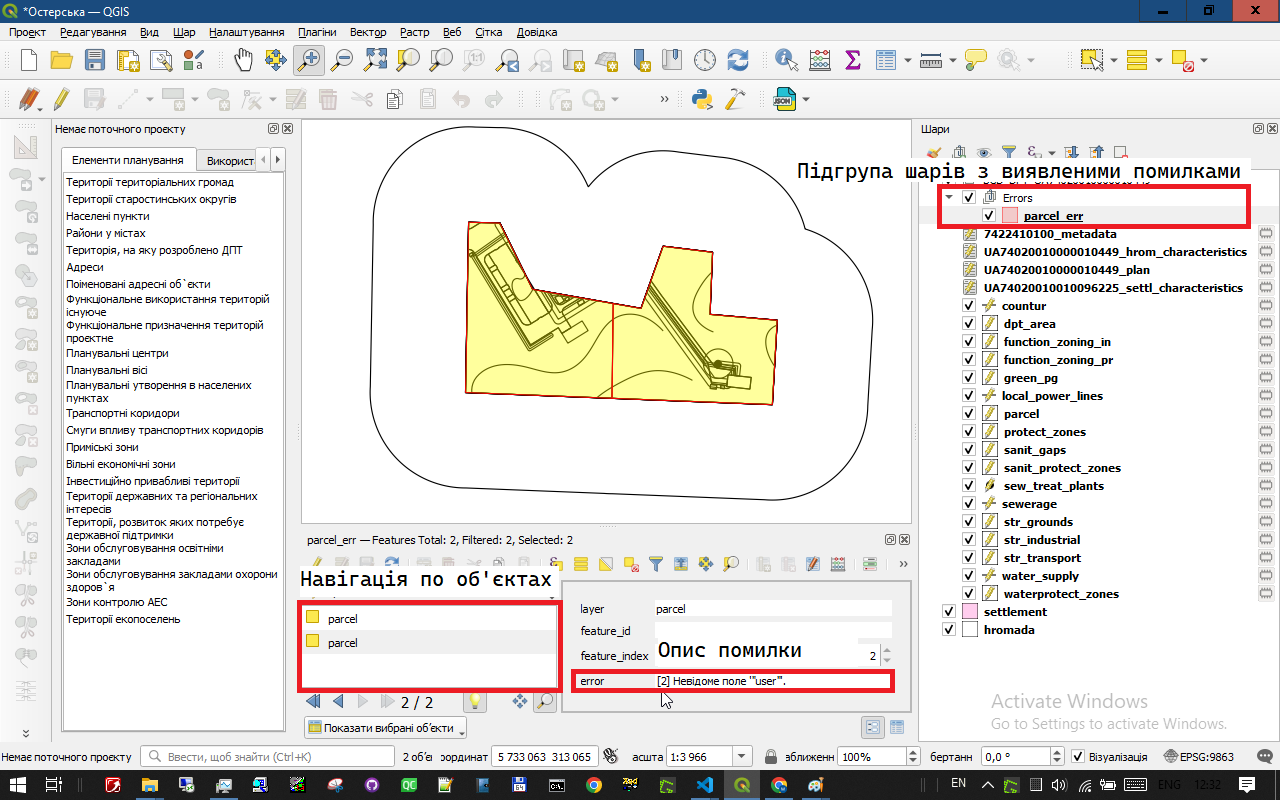Toggle highlight lightbulb in feature navigation
Image resolution: width=1280 pixels, height=800 pixels.
(x=474, y=702)
